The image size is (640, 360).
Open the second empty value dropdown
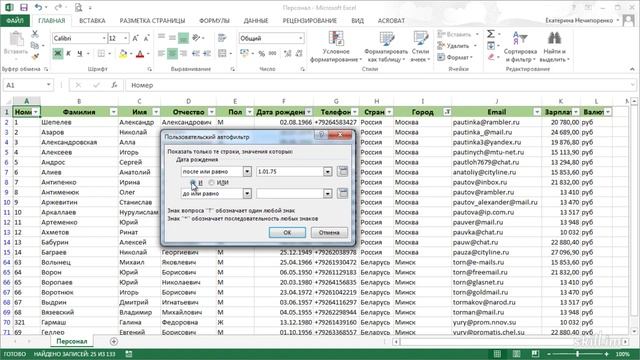[x=328, y=193]
